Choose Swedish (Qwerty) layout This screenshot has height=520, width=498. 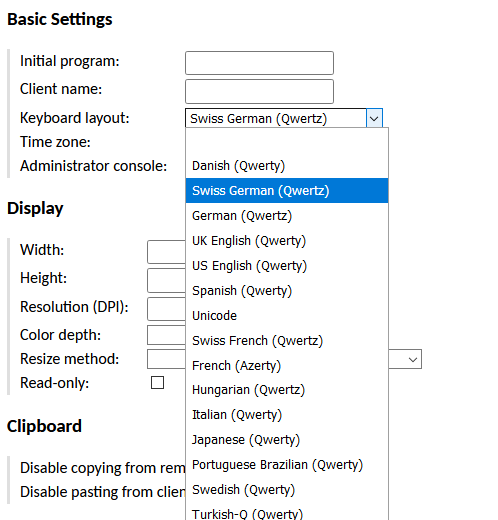pyautogui.click(x=287, y=490)
